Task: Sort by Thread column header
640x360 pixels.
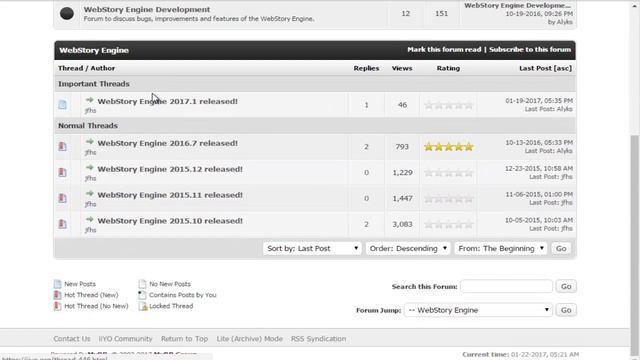Action: click(x=71, y=68)
